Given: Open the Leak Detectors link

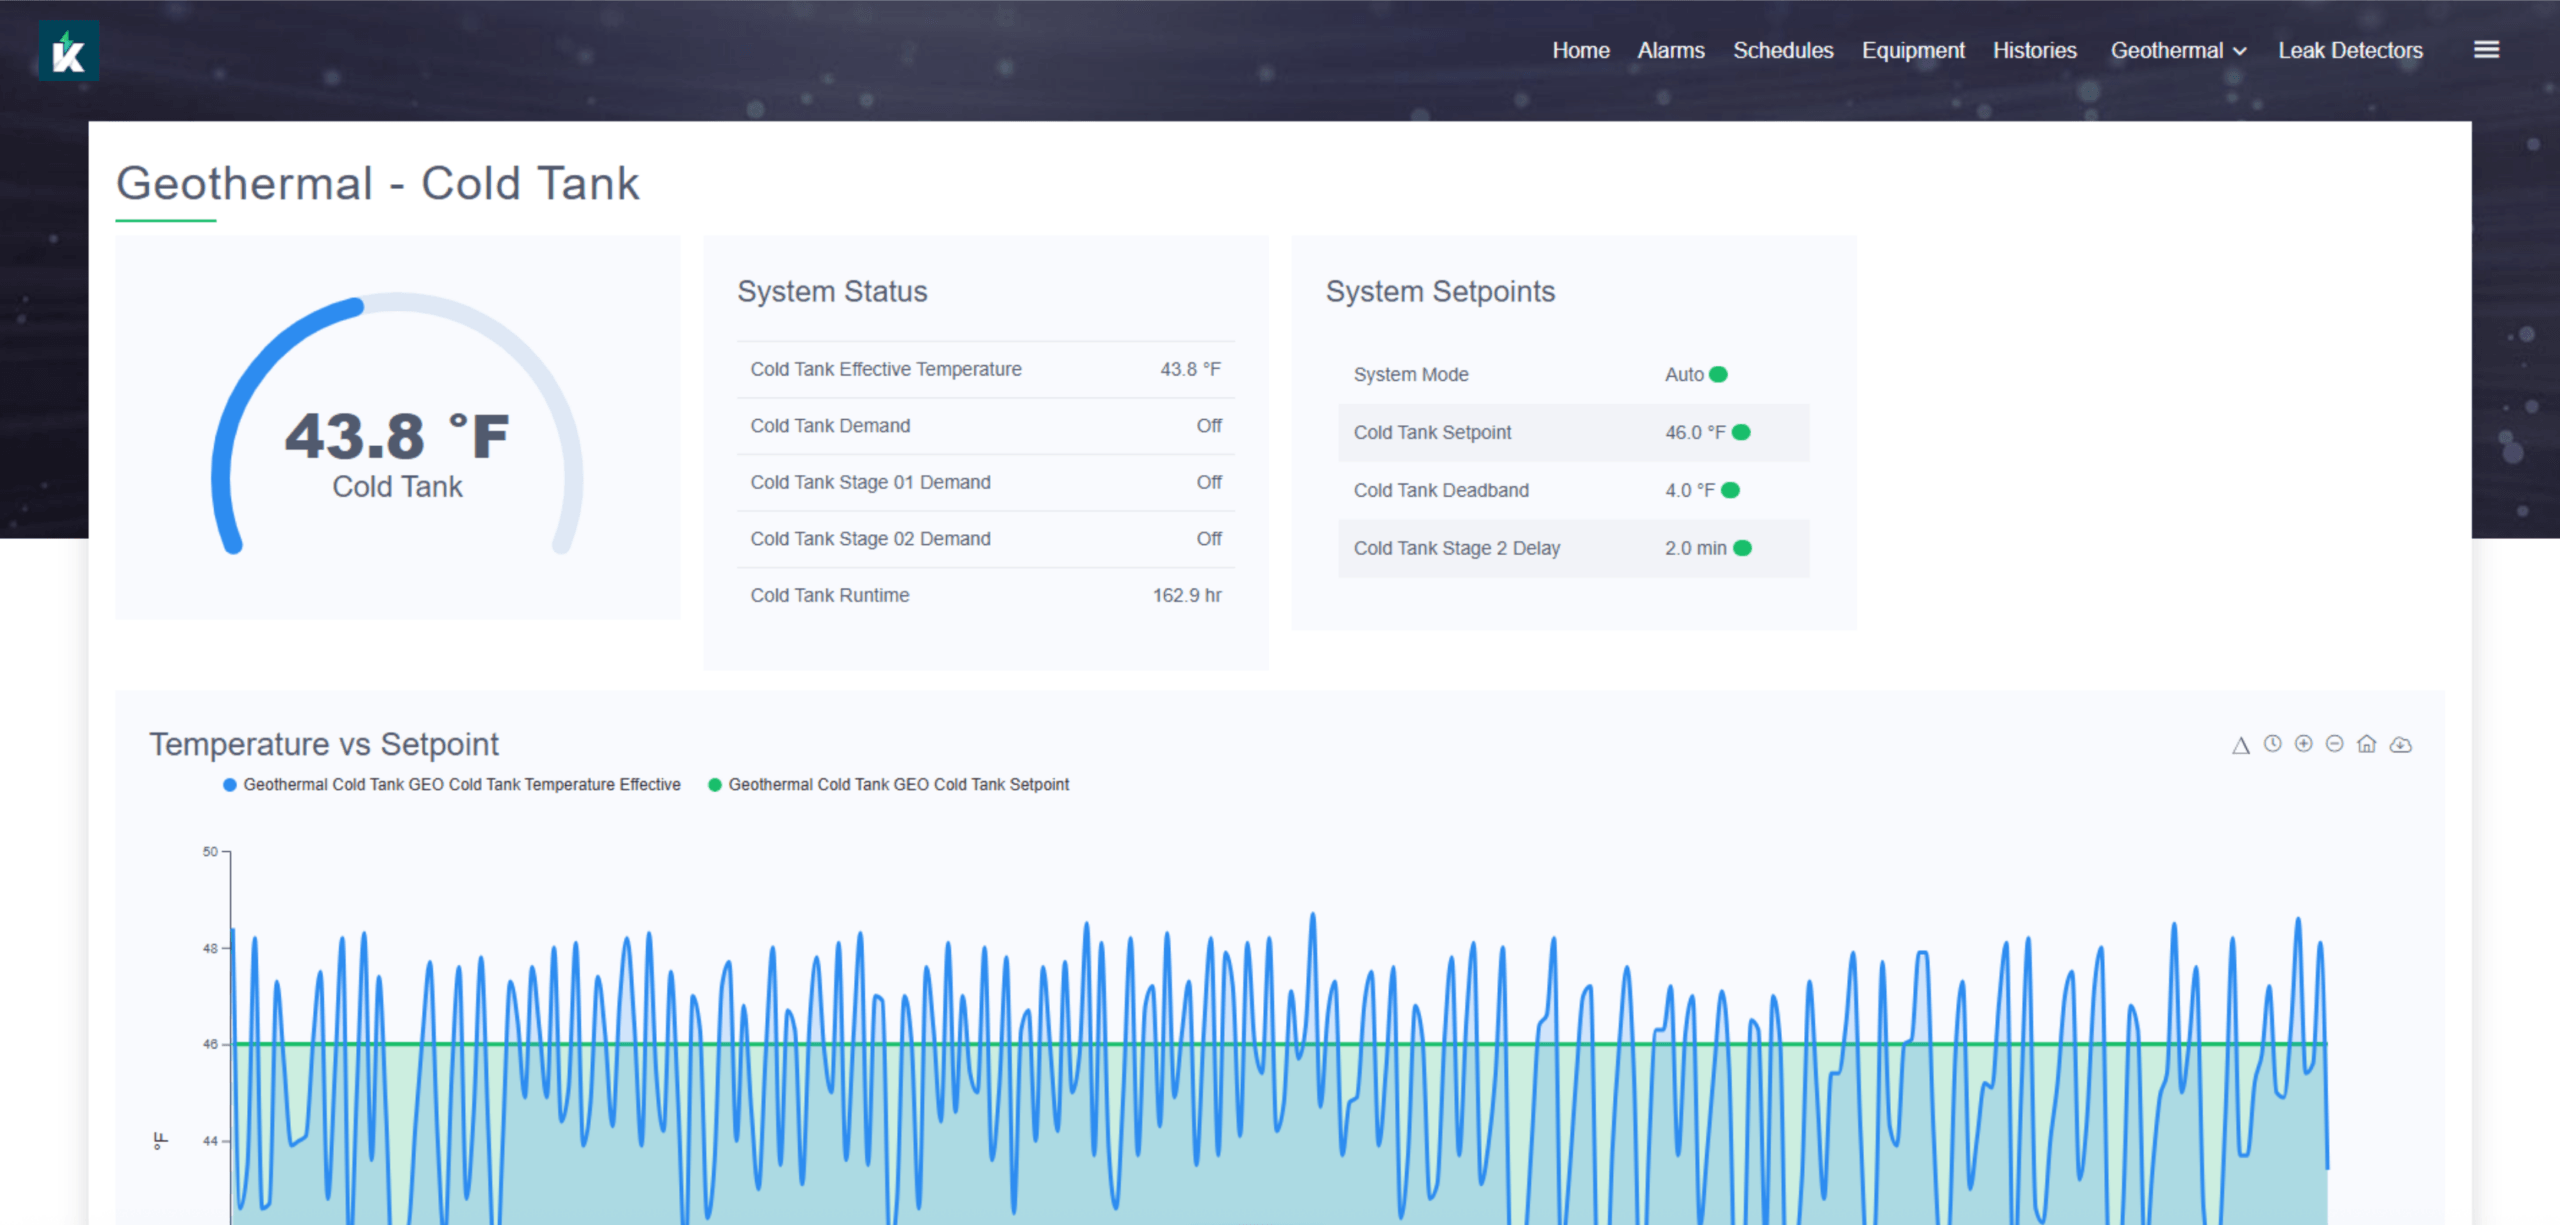Looking at the screenshot, I should tap(2350, 51).
